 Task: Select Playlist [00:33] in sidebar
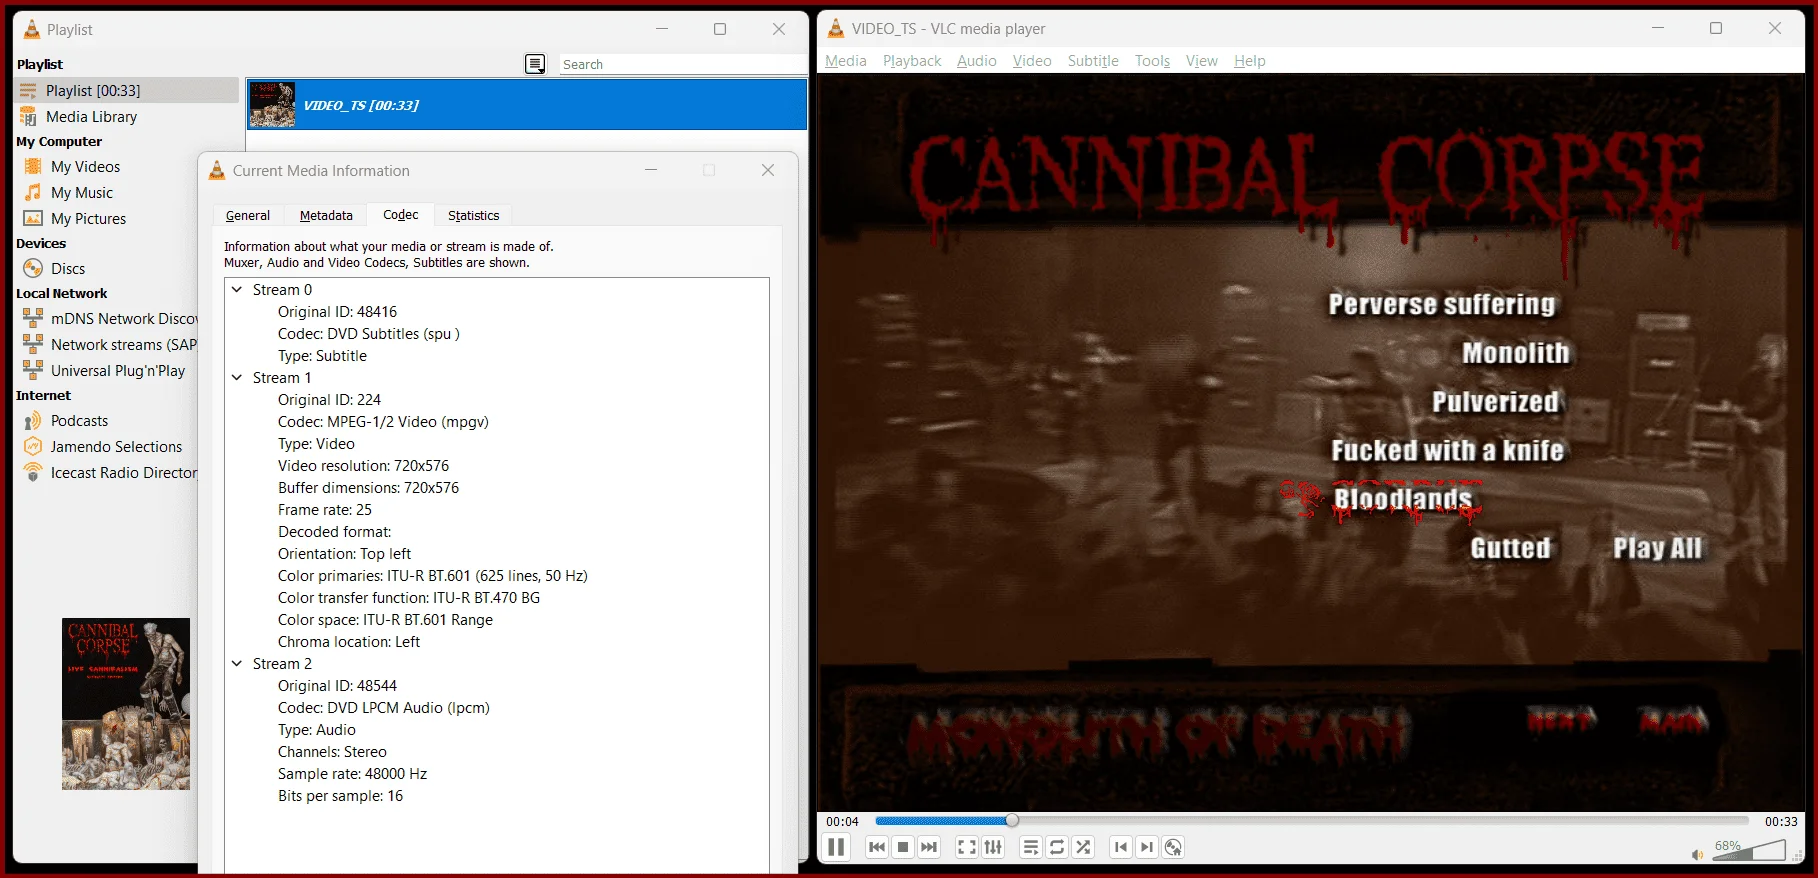click(127, 91)
